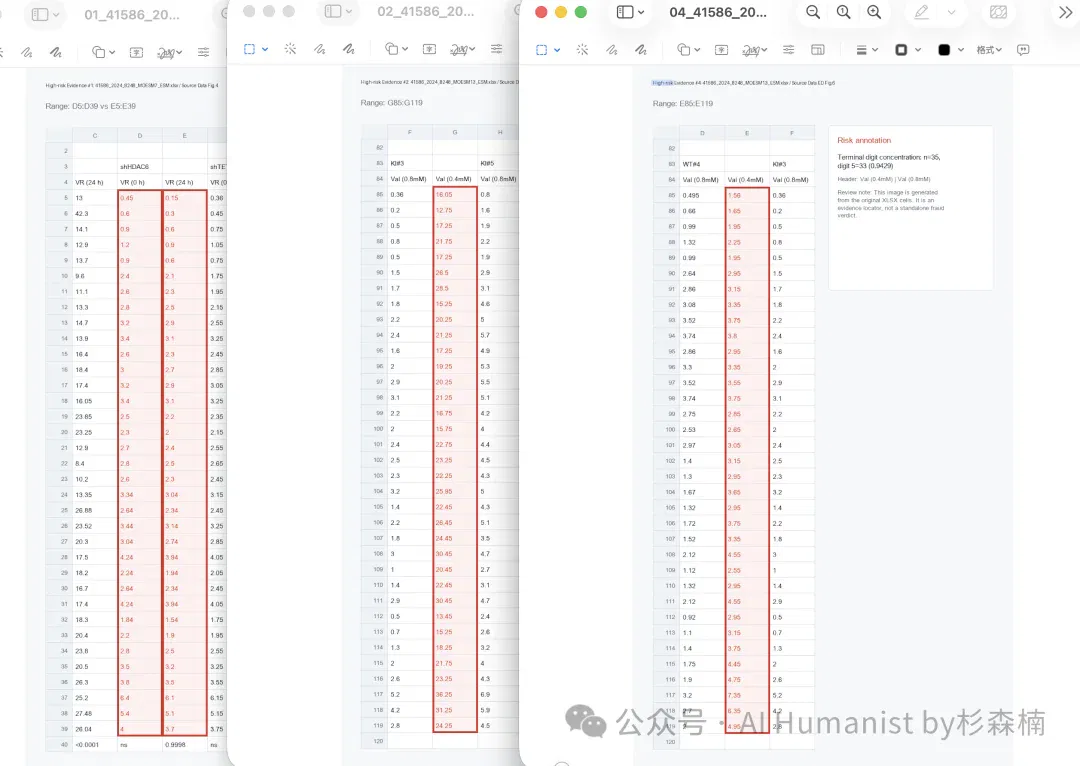Select Shapes tool in 01_41586 window
The image size is (1080, 766).
[x=99, y=52]
